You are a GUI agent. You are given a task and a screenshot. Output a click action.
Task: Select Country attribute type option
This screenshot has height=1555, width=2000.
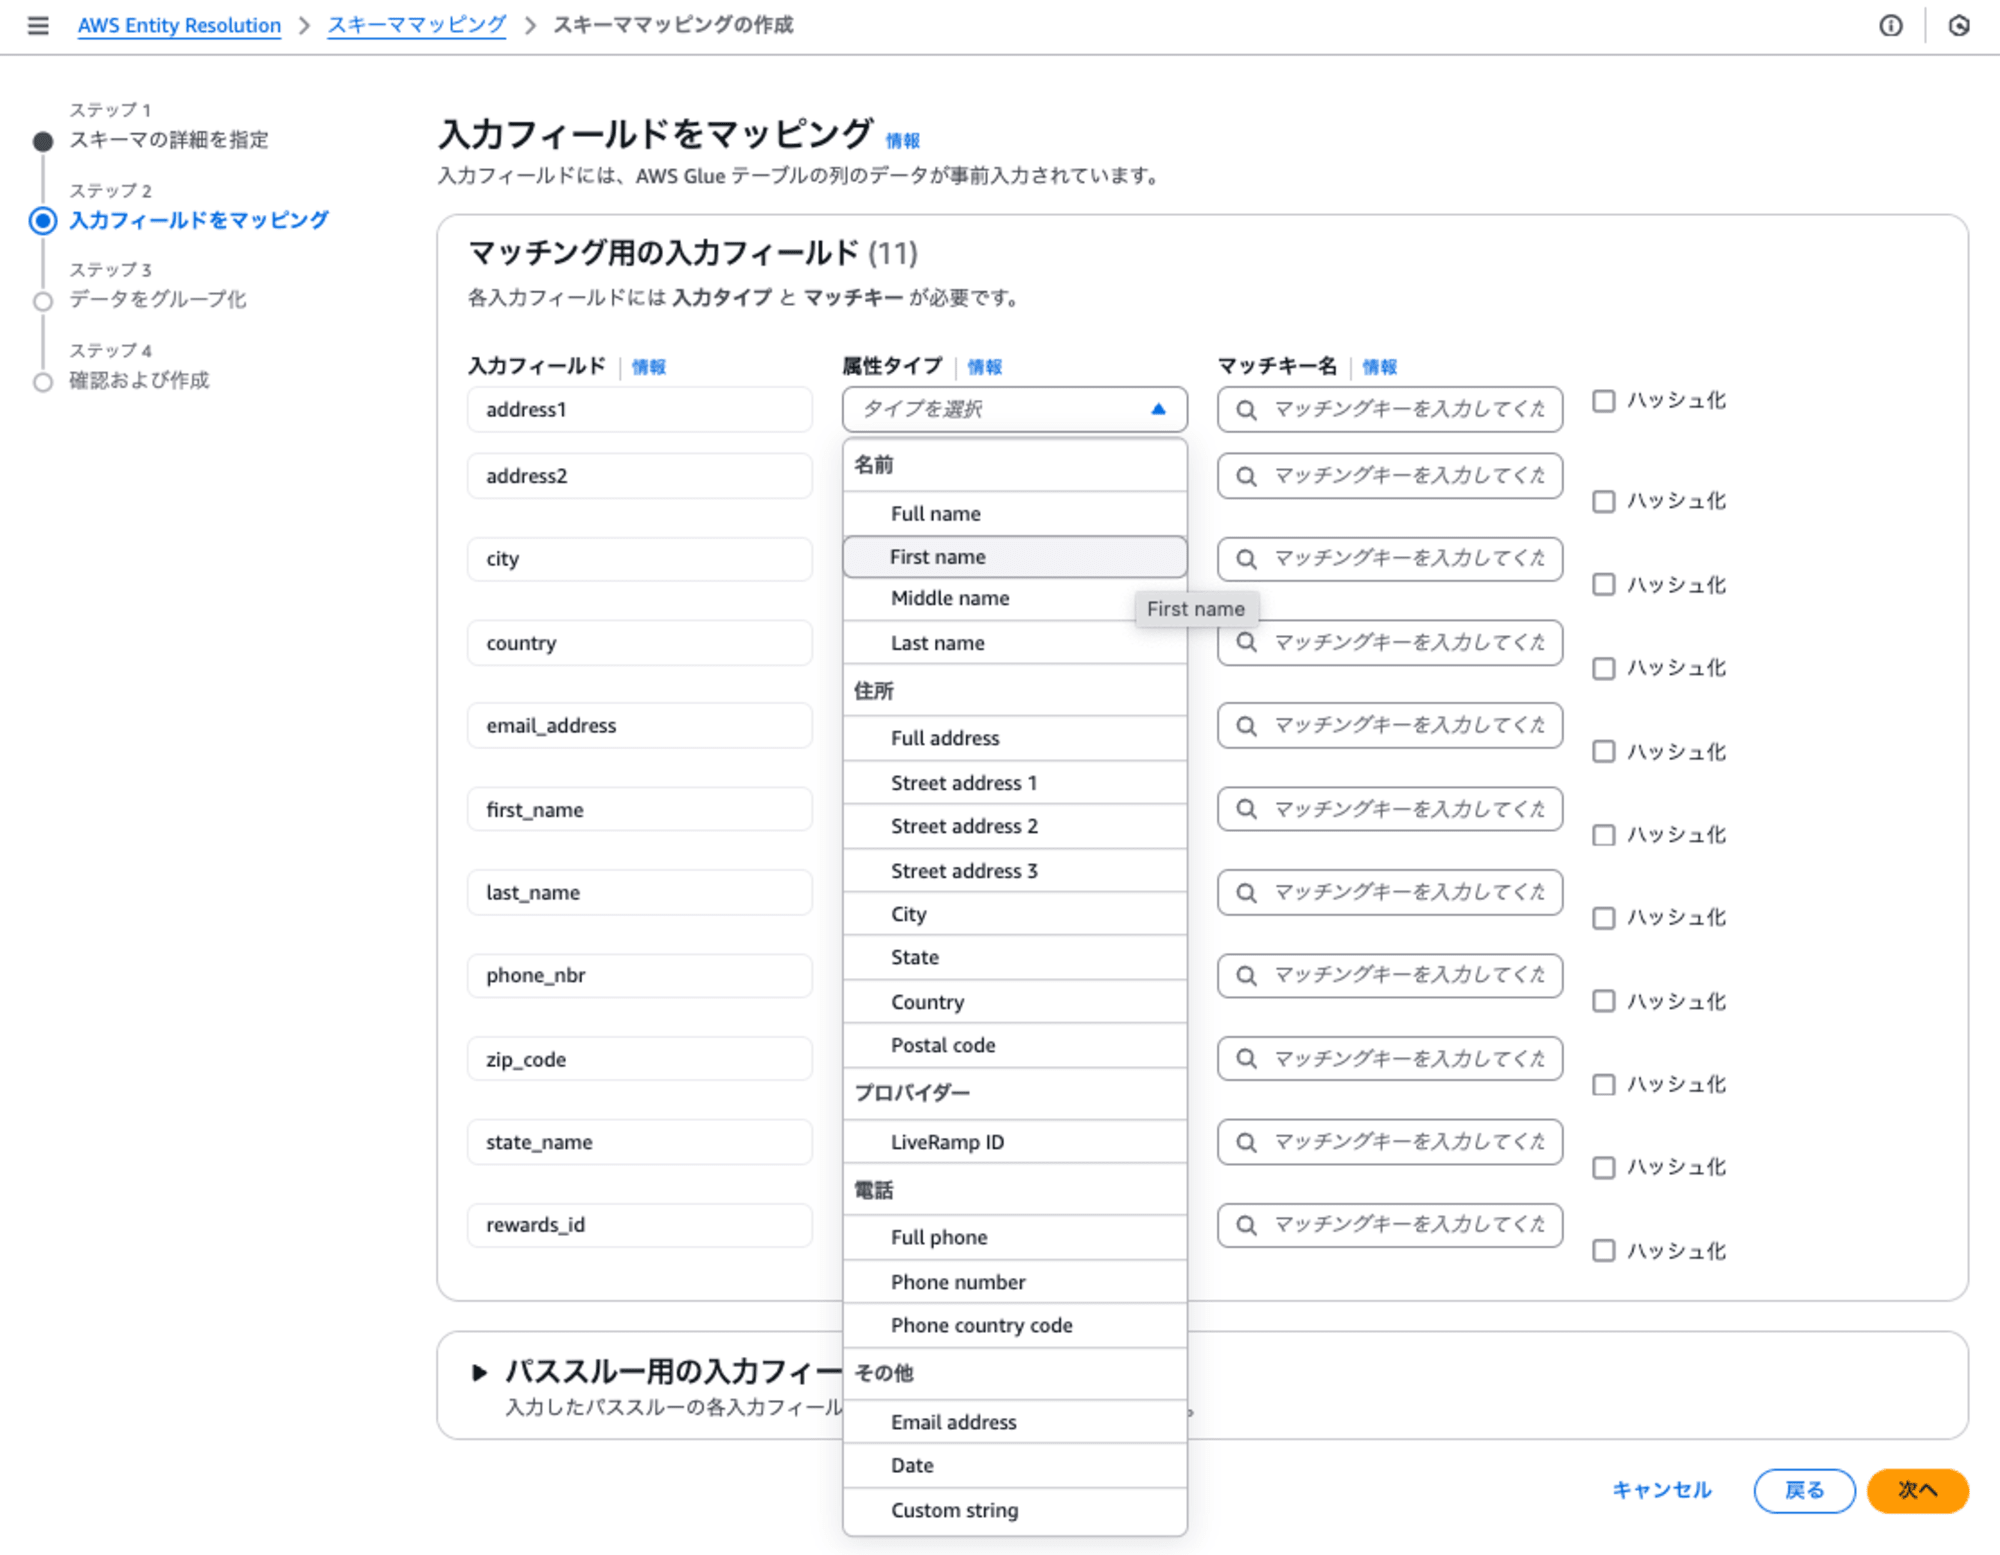(x=1014, y=1002)
